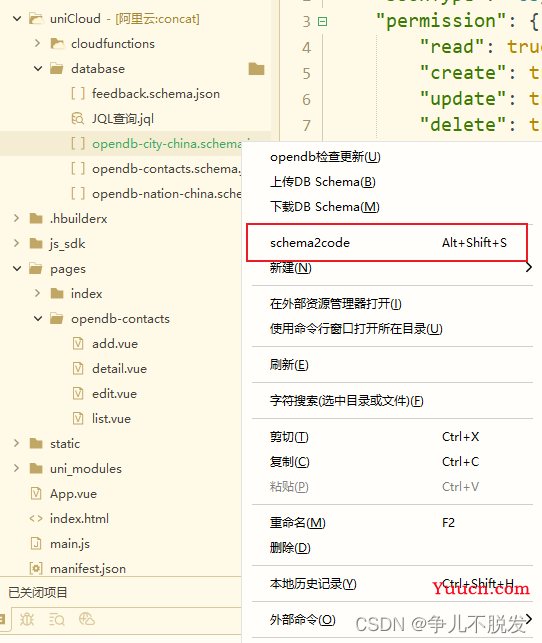Choose 剪切(T) menu item

pyautogui.click(x=393, y=437)
